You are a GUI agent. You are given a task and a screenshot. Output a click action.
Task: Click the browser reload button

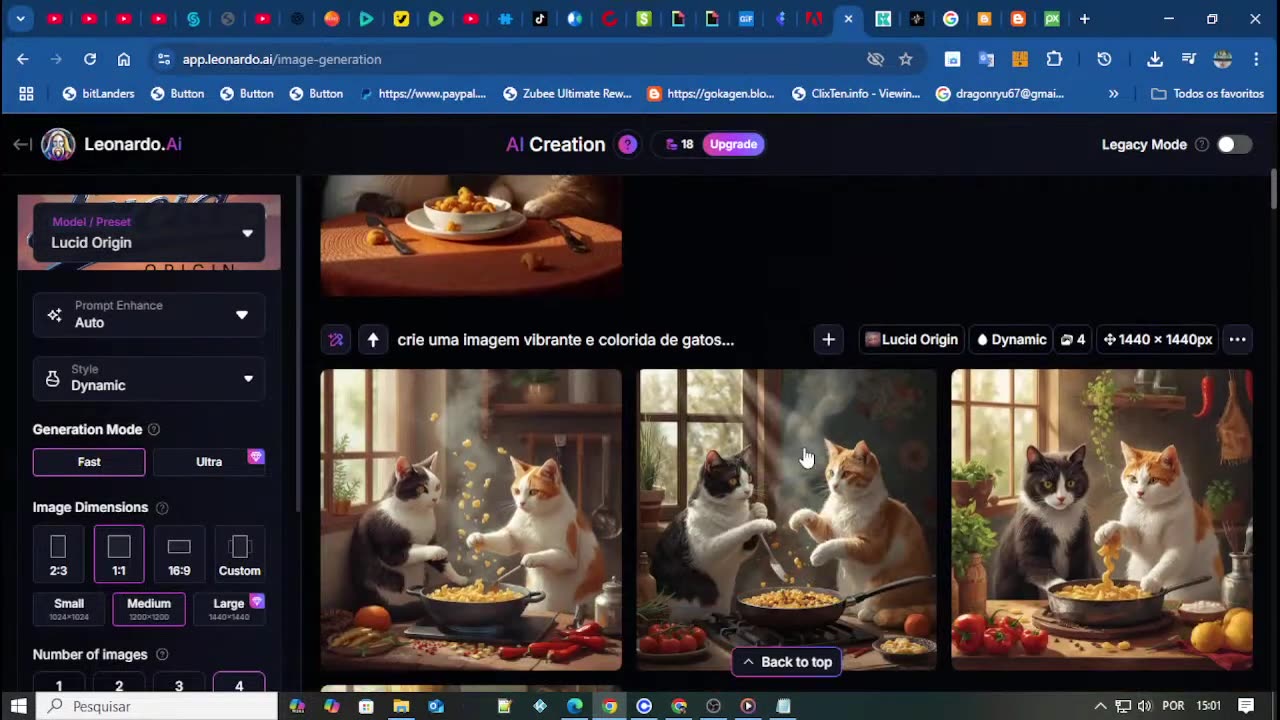click(x=90, y=59)
